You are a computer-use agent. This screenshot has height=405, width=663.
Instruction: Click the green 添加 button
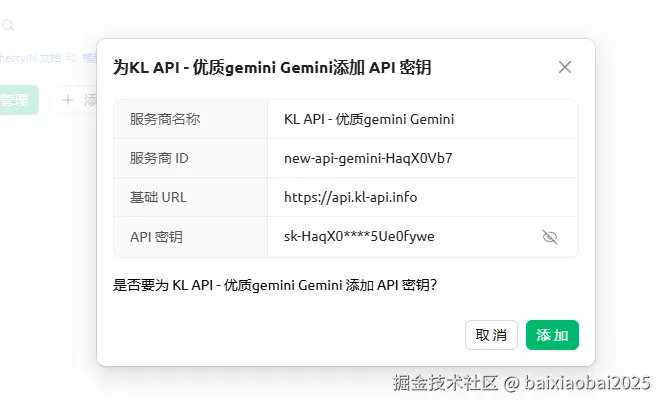[x=552, y=335]
